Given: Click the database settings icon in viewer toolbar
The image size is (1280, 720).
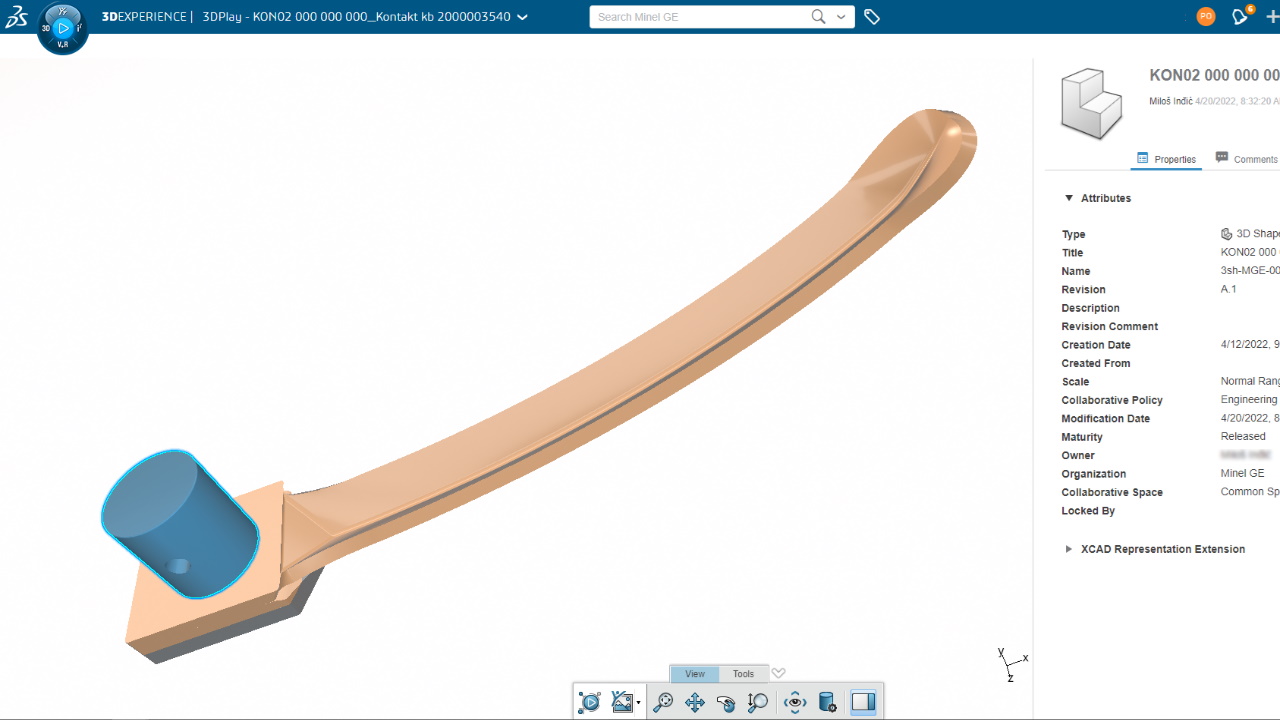Looking at the screenshot, I should (827, 702).
